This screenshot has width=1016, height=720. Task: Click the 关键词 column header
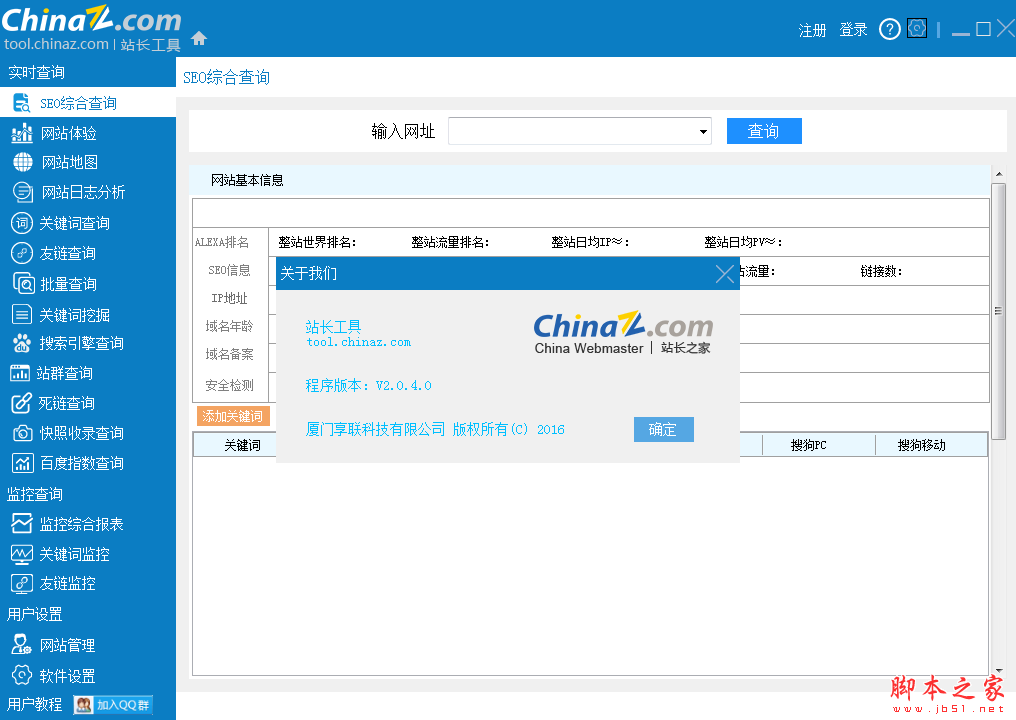pyautogui.click(x=242, y=445)
